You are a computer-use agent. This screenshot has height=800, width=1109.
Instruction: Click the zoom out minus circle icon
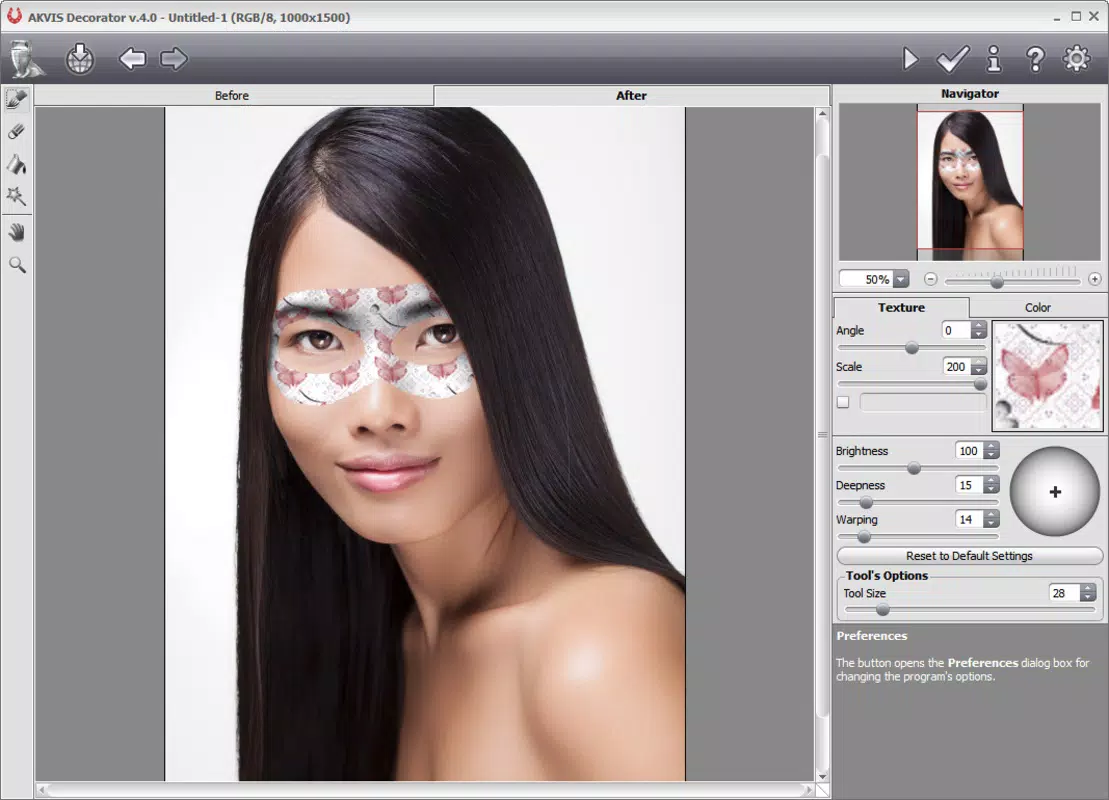[931, 279]
